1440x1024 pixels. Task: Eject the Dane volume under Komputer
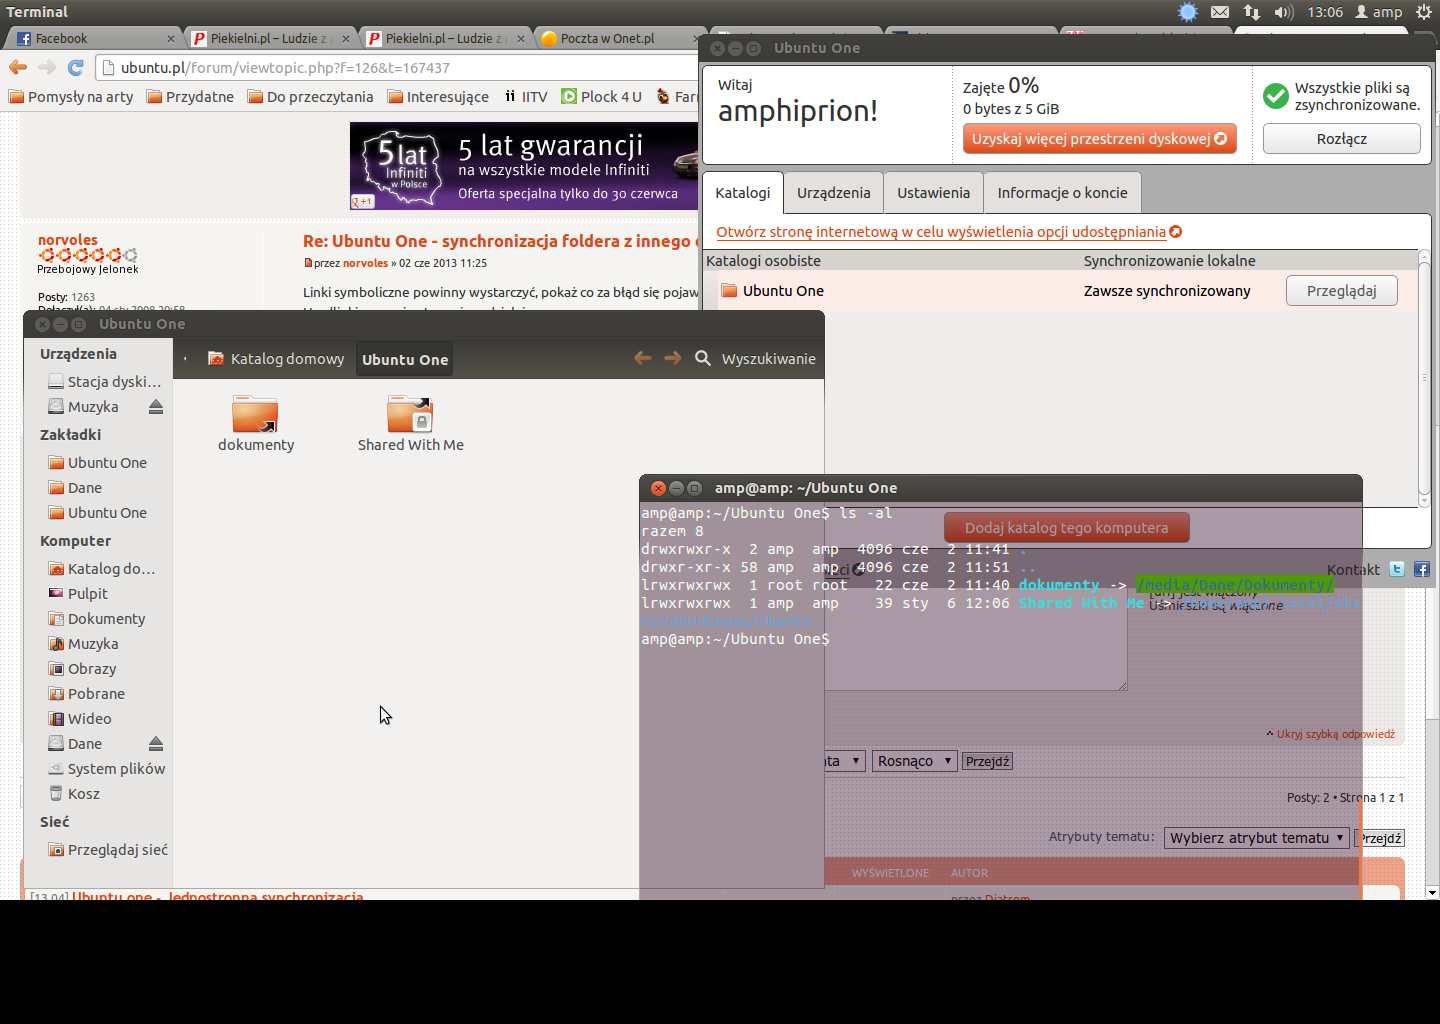(156, 744)
